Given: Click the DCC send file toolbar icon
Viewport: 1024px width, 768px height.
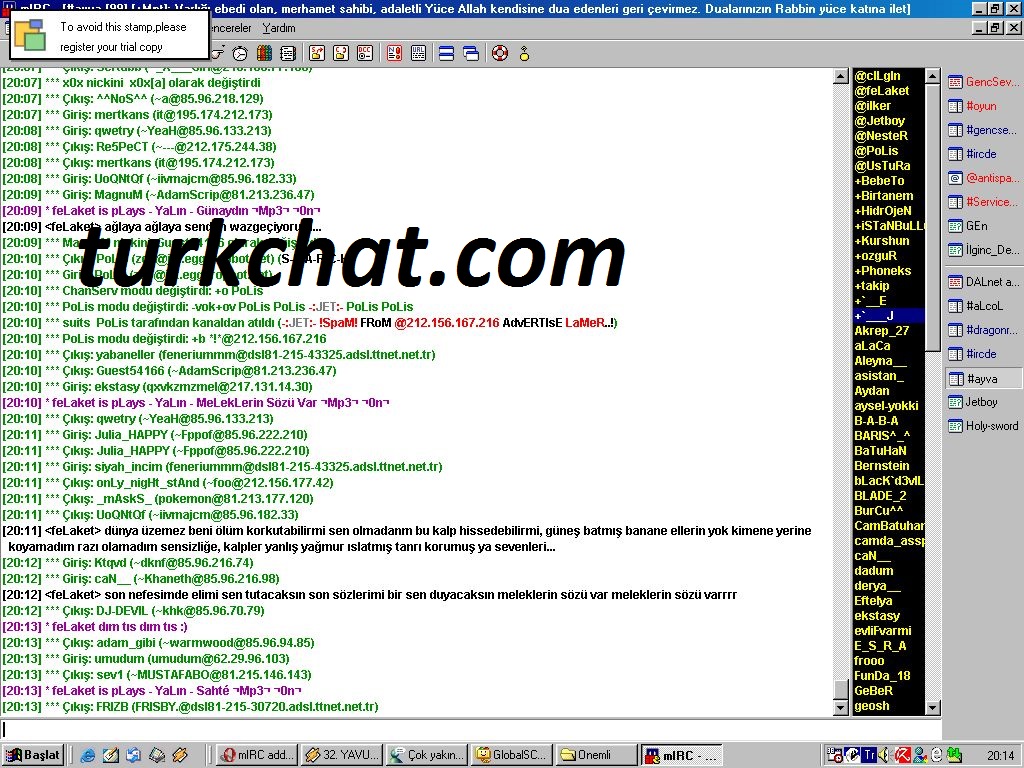Looking at the screenshot, I should (x=317, y=54).
